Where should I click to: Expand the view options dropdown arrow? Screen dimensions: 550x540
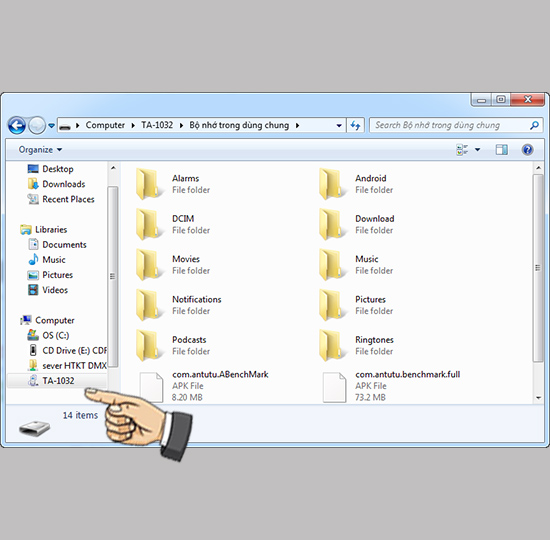pos(477,150)
